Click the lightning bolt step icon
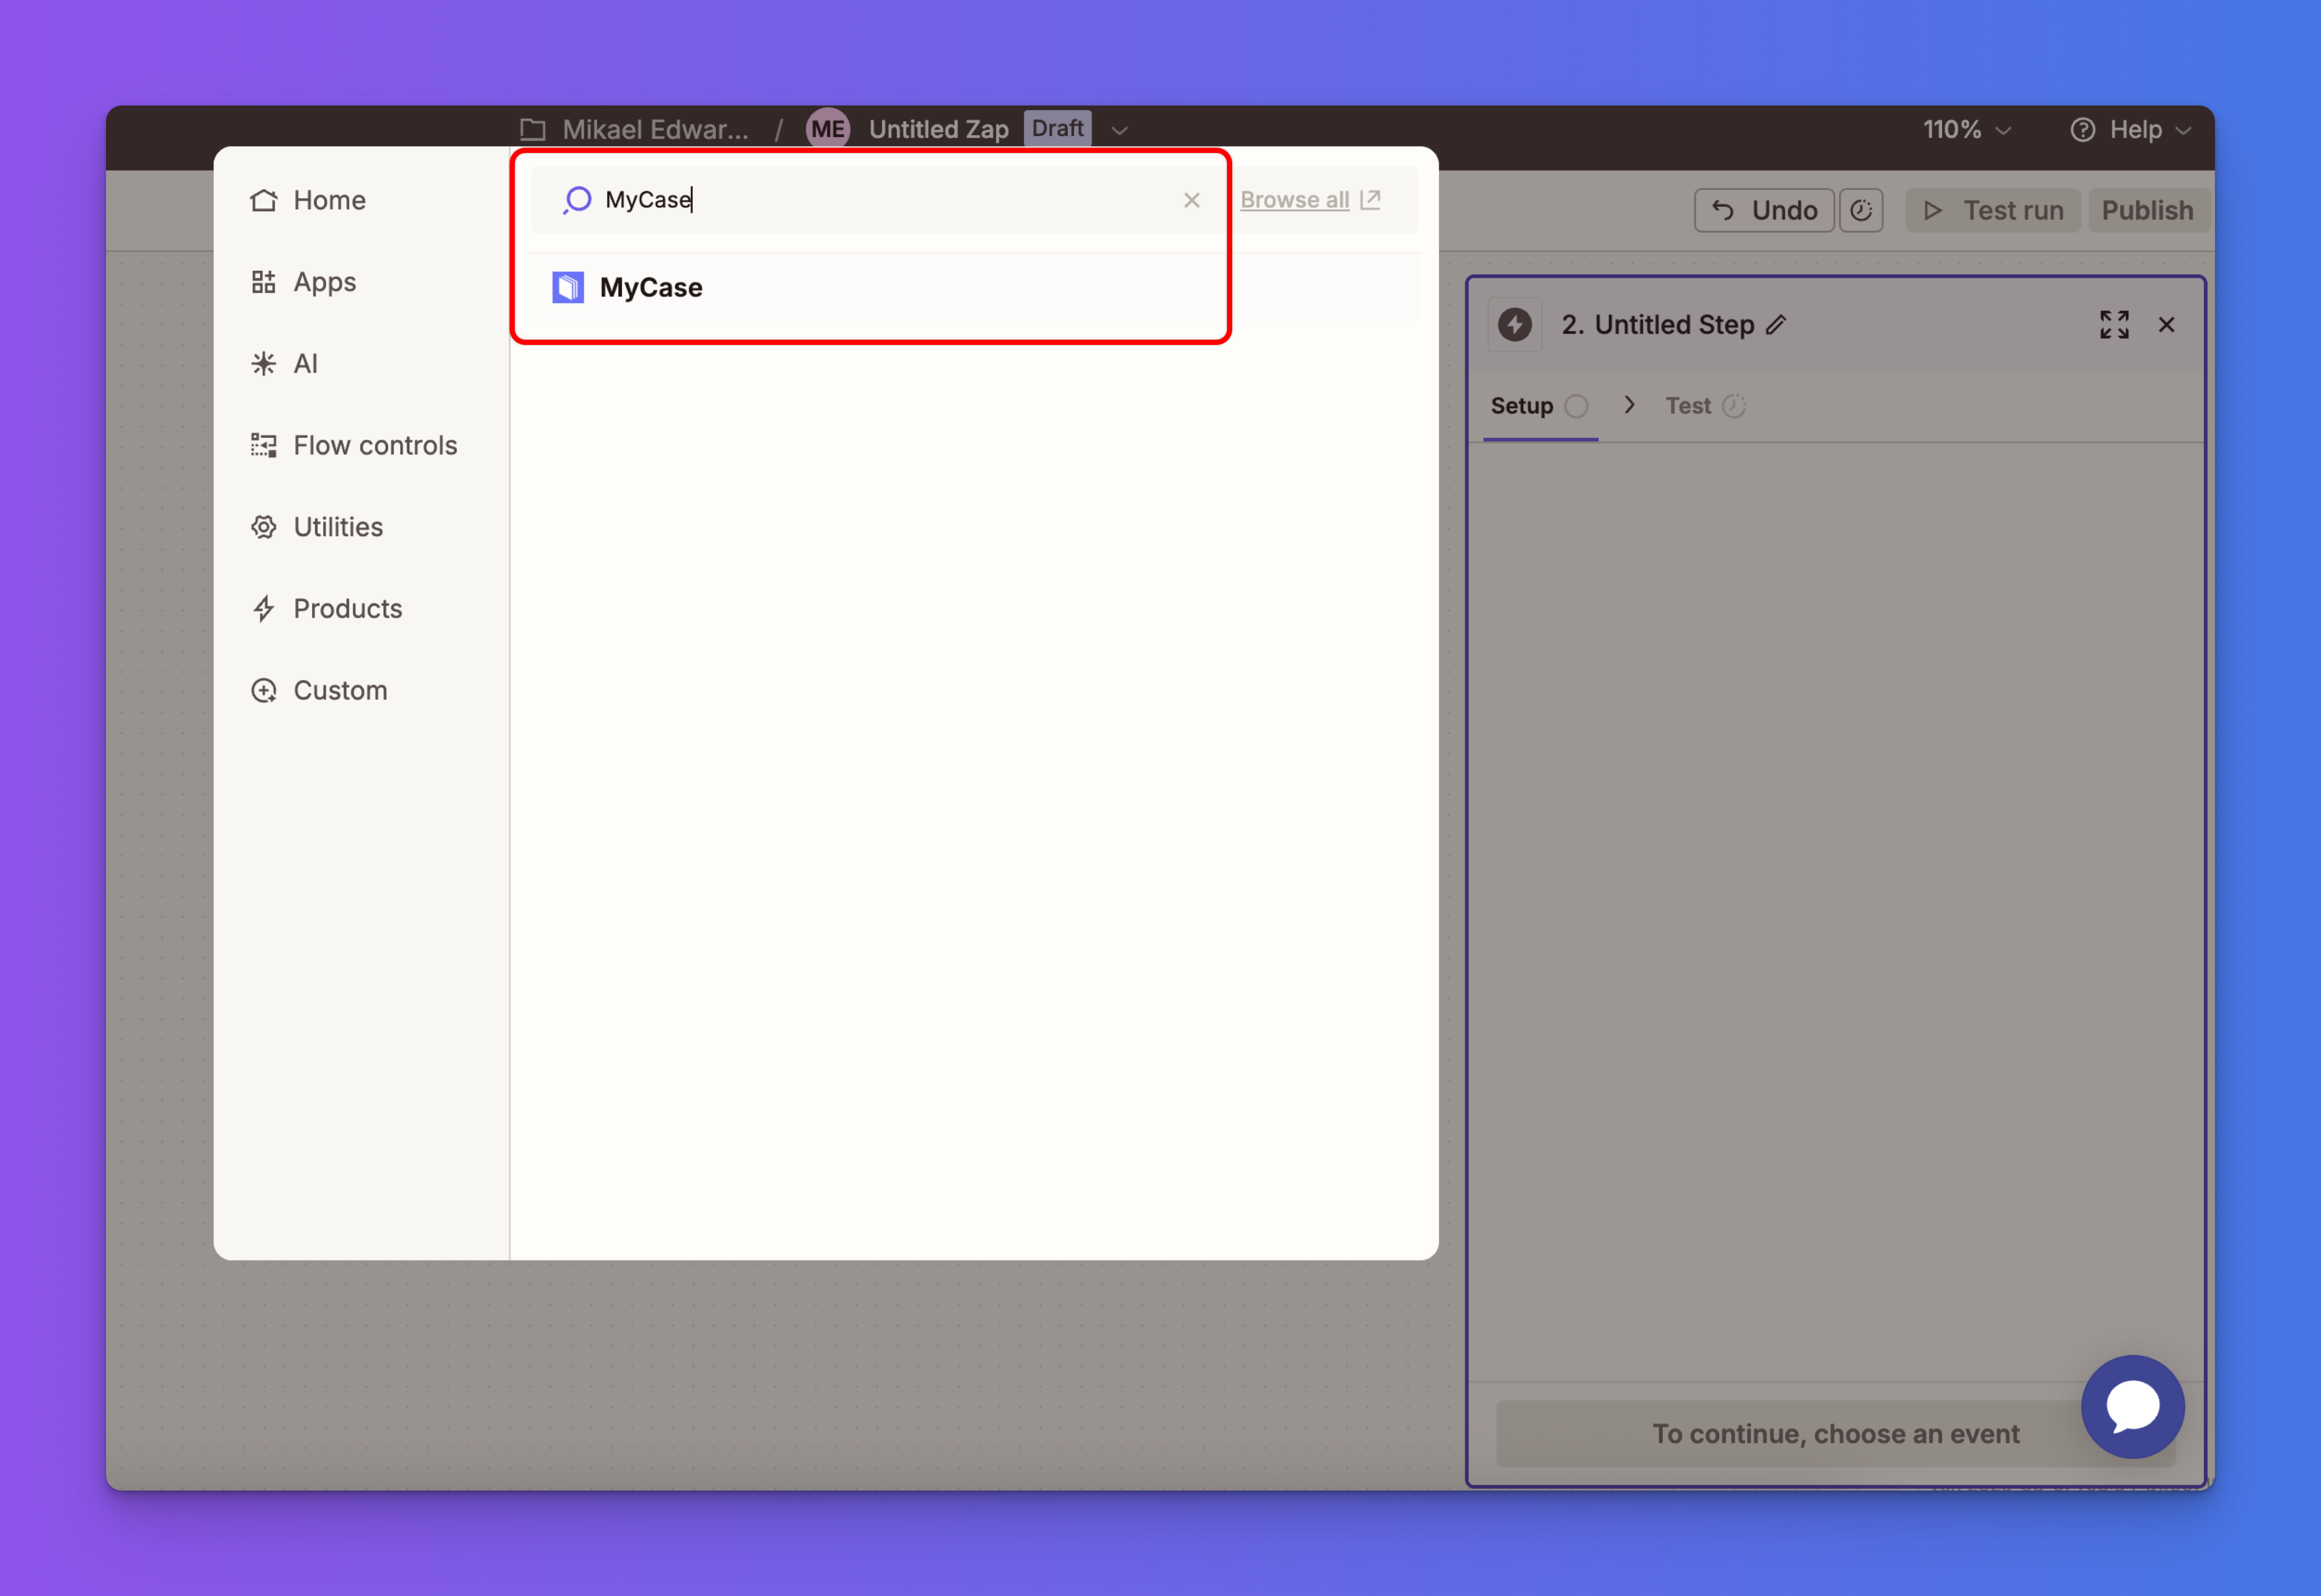This screenshot has width=2321, height=1596. coord(1514,325)
